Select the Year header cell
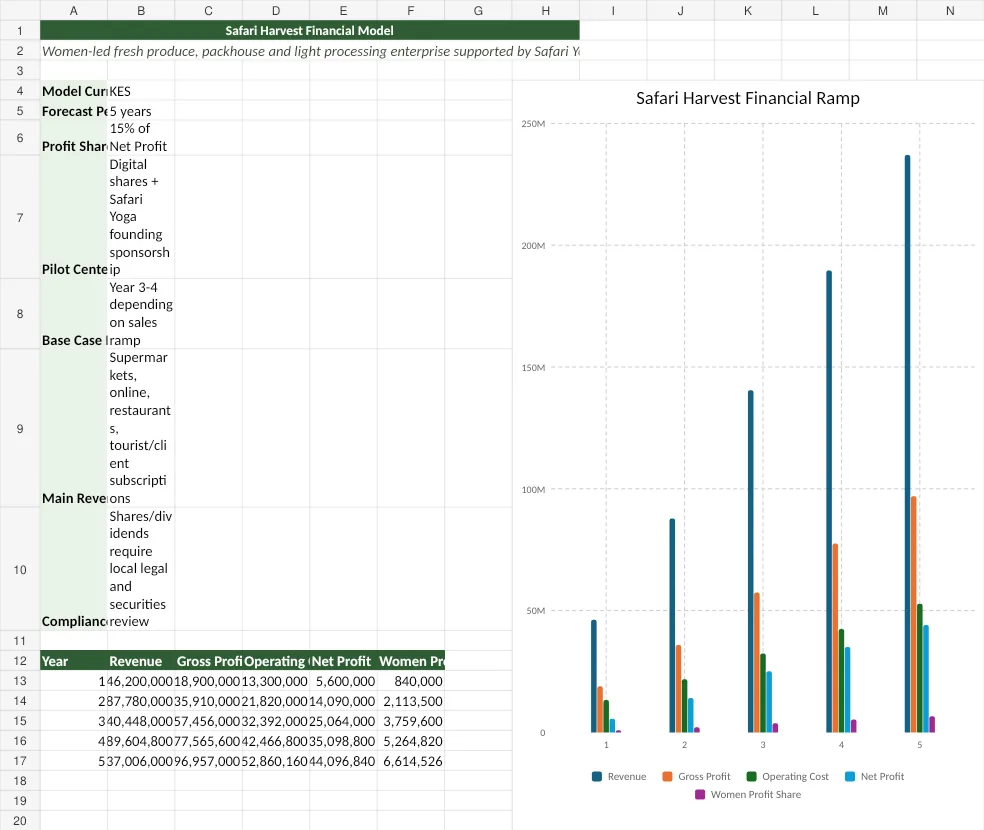Screen dimensions: 984x830 click(x=73, y=661)
